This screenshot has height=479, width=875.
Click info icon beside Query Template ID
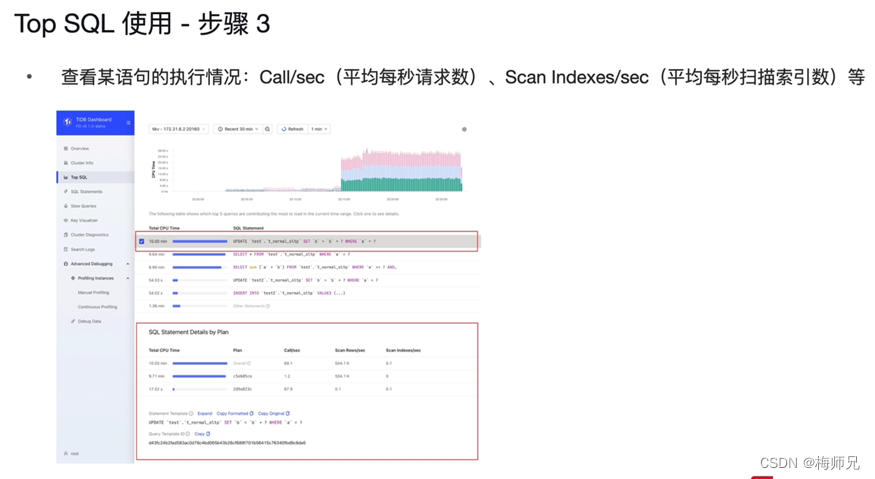(x=188, y=434)
